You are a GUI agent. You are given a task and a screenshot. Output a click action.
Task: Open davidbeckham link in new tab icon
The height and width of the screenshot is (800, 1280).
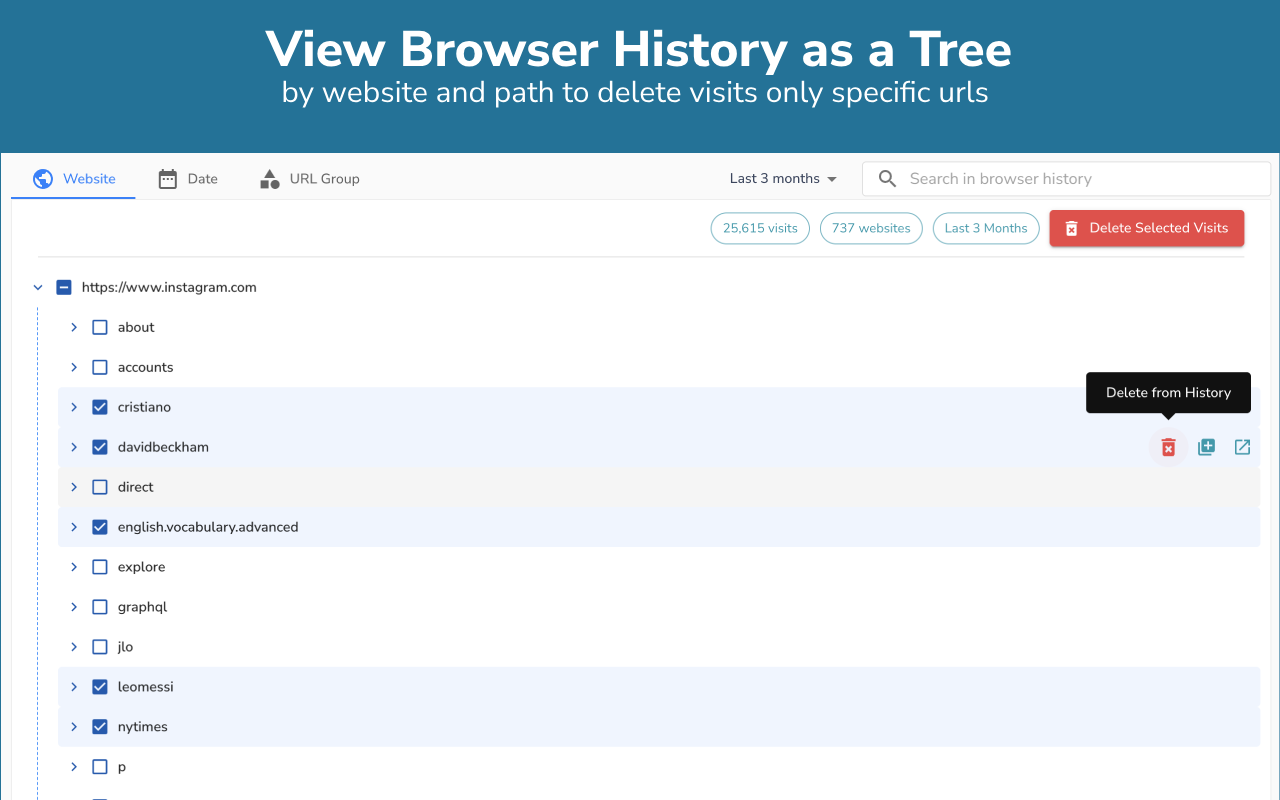click(1242, 447)
